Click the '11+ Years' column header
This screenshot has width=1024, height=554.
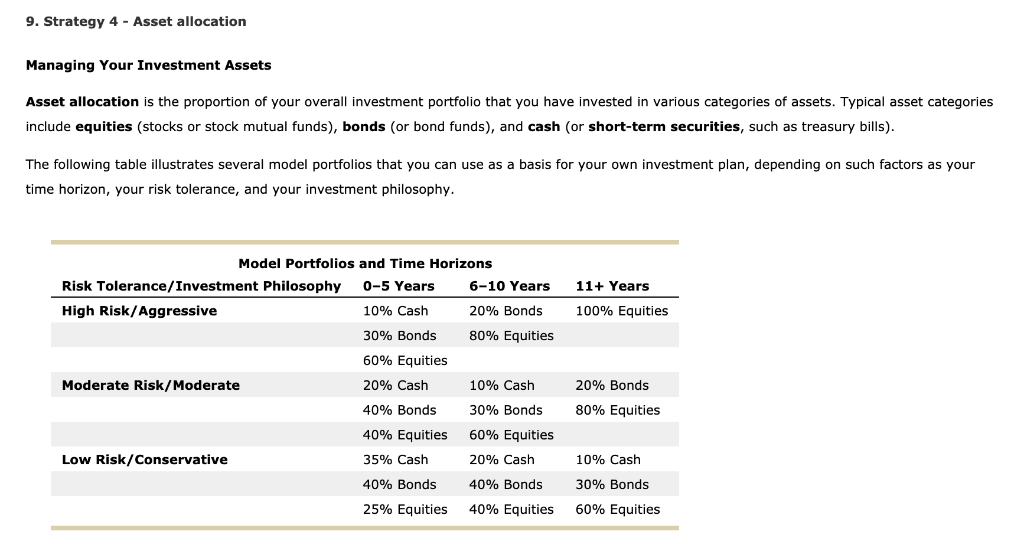[x=612, y=286]
